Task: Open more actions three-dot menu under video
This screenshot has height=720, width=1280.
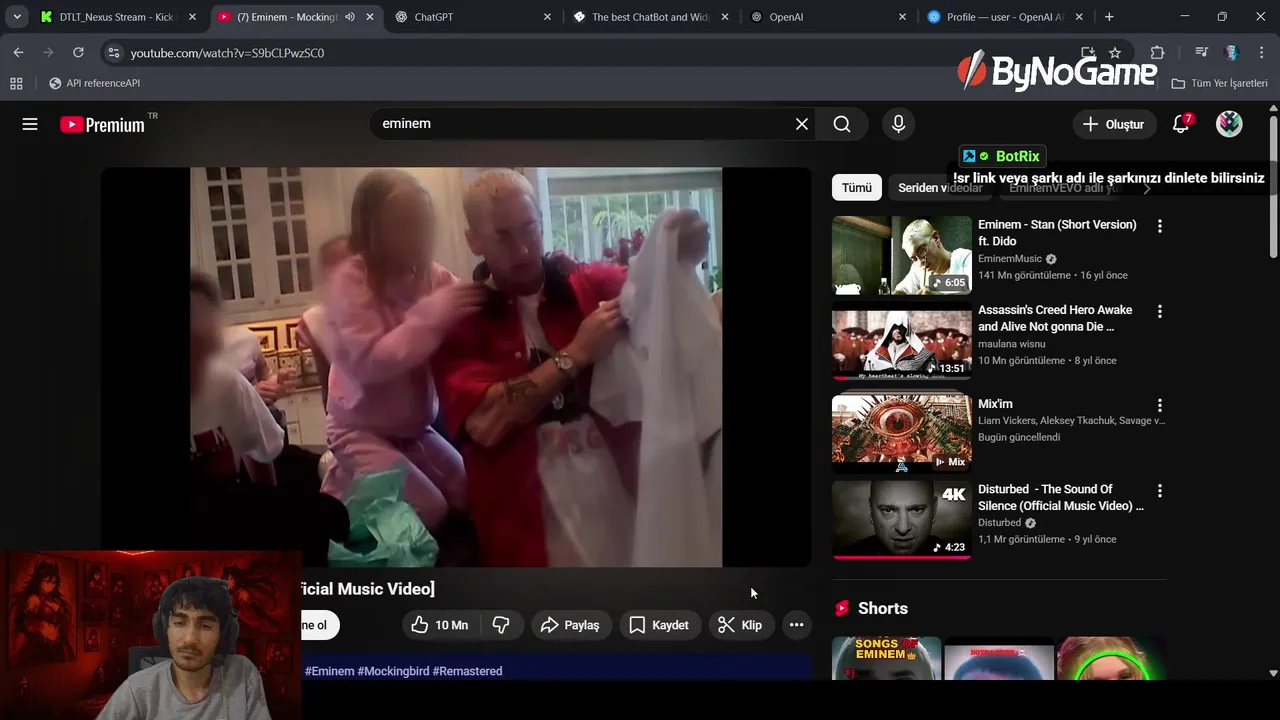Action: (x=796, y=625)
